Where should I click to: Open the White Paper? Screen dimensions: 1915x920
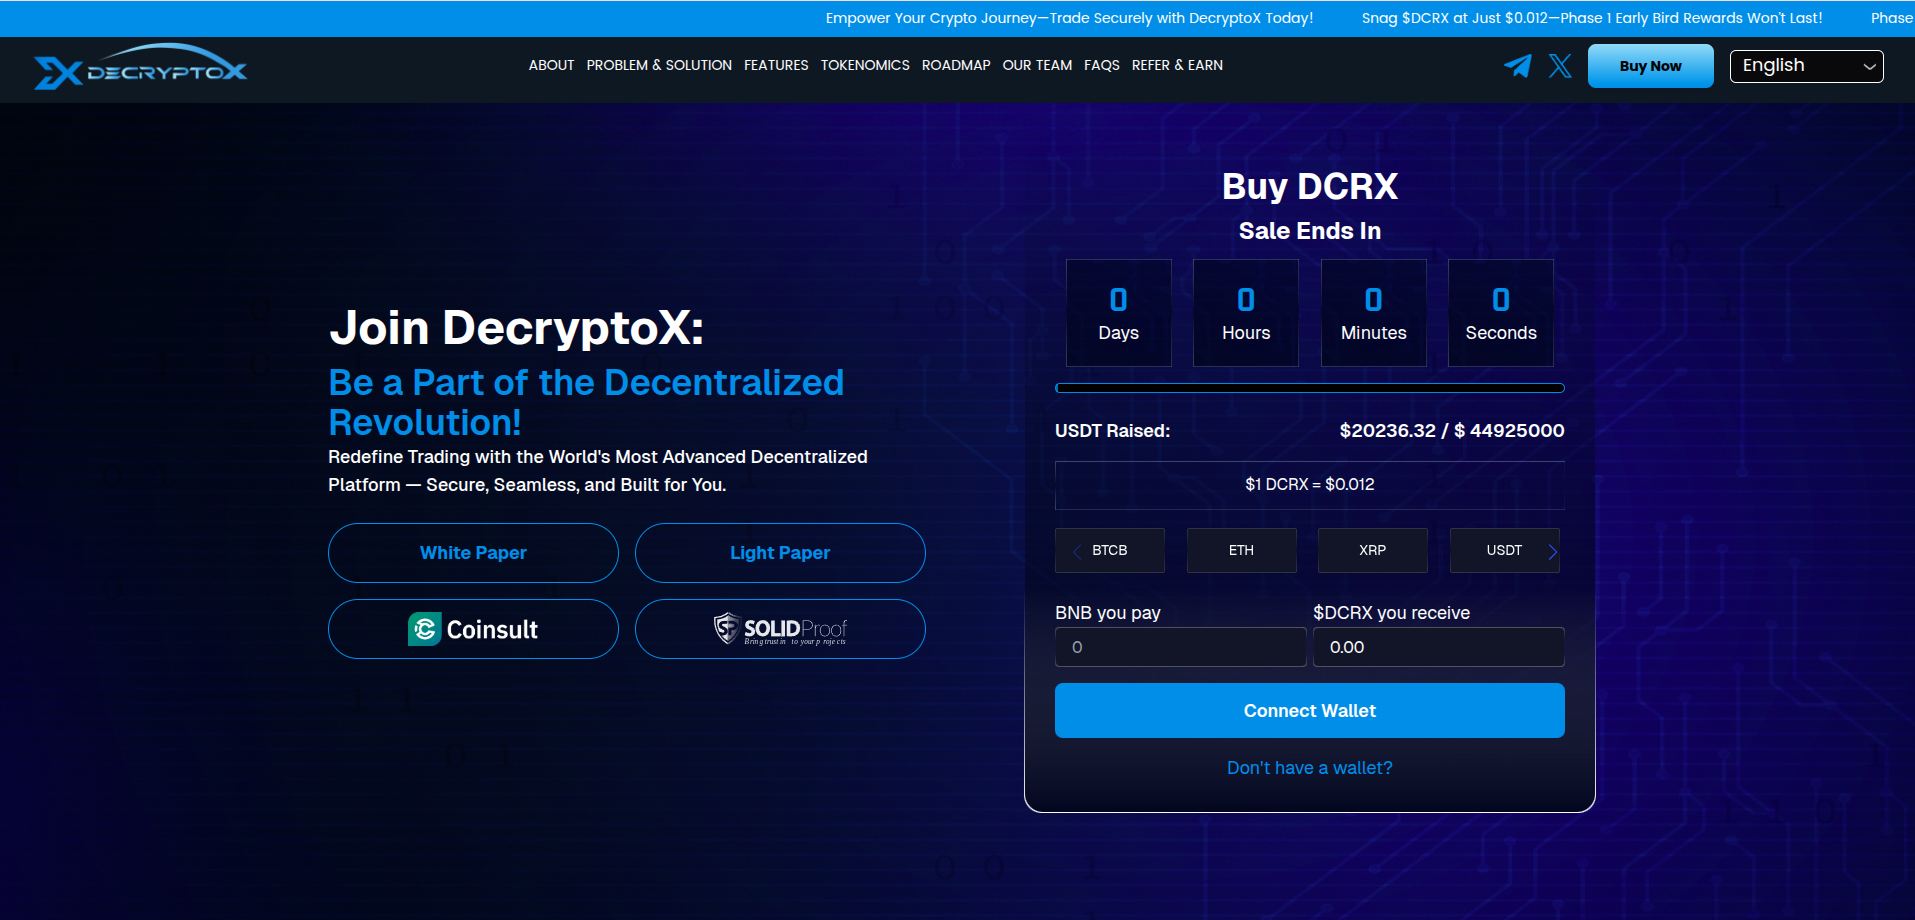[x=473, y=553]
